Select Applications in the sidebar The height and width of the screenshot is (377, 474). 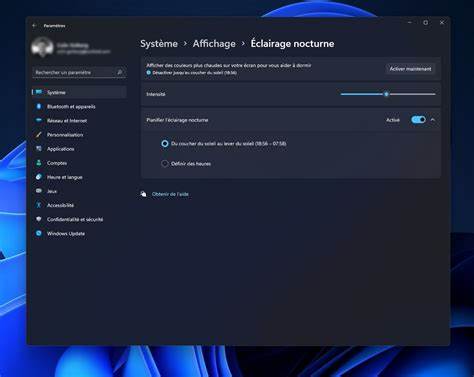coord(79,149)
